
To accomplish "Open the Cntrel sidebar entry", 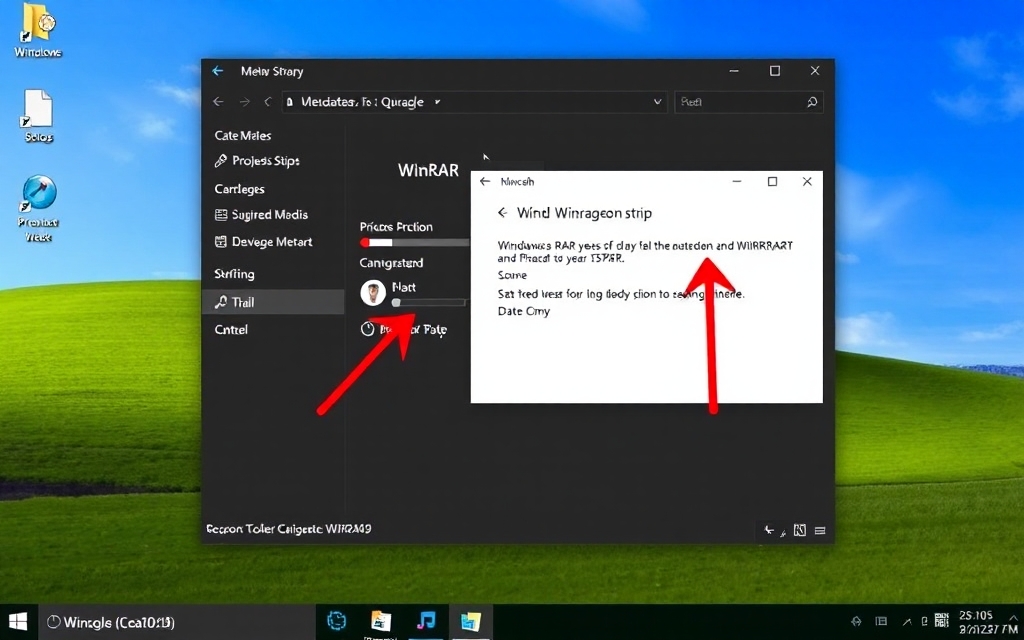I will (x=231, y=330).
